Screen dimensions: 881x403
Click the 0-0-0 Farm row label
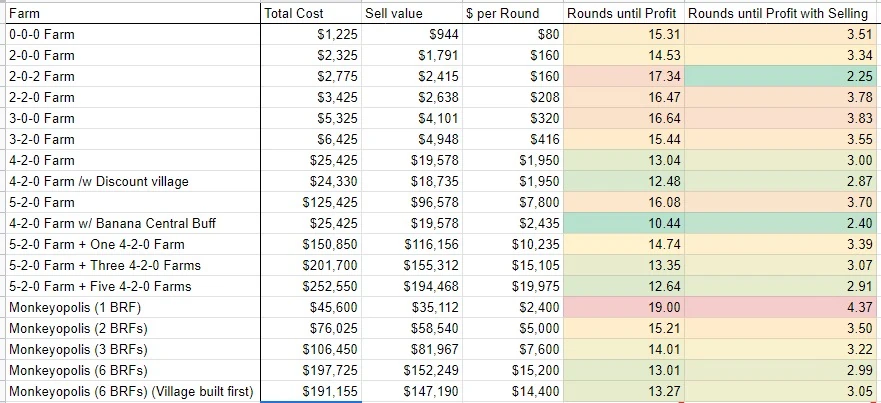pyautogui.click(x=130, y=35)
